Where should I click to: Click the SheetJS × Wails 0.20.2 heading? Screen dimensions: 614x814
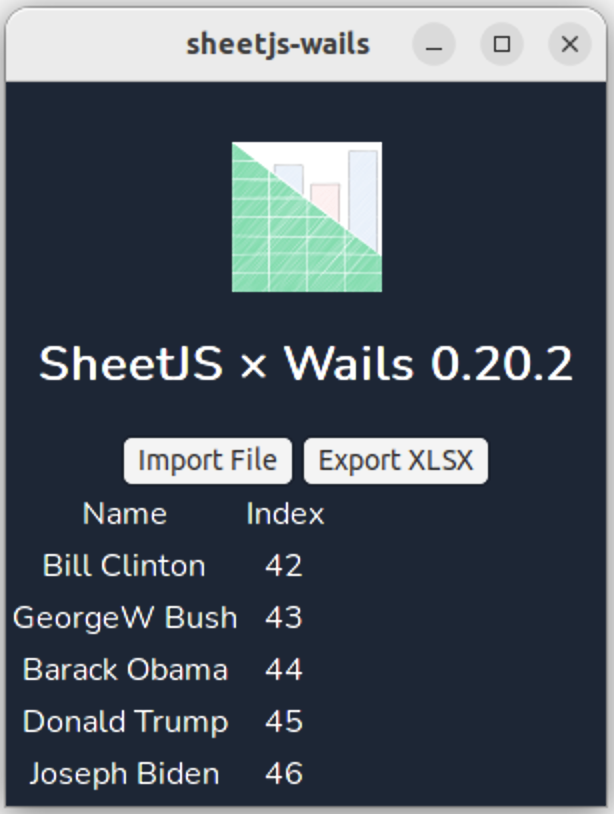point(306,365)
